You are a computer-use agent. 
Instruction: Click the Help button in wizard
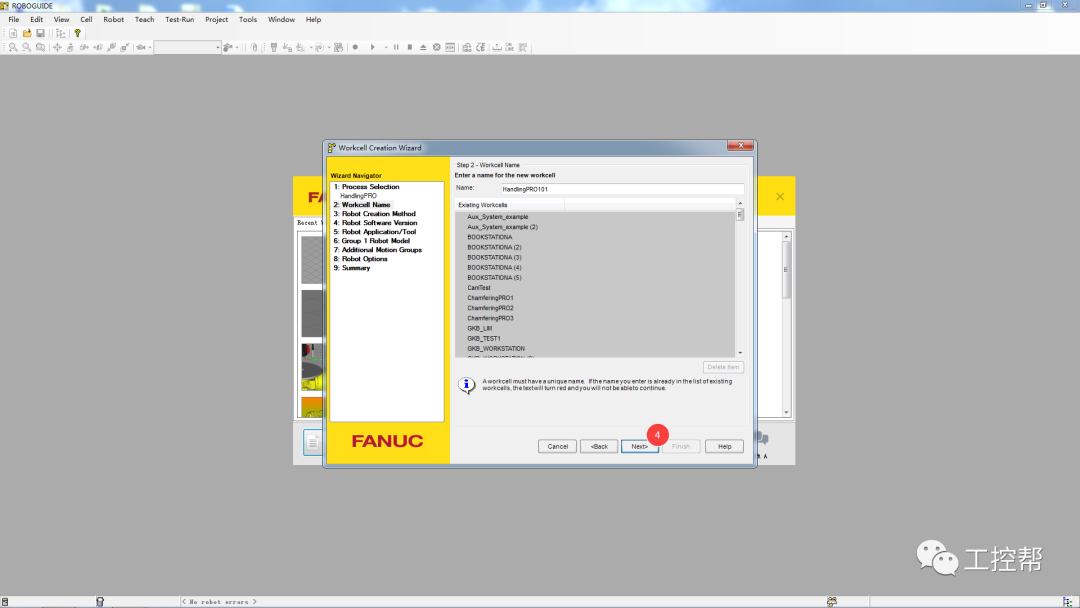coord(725,446)
